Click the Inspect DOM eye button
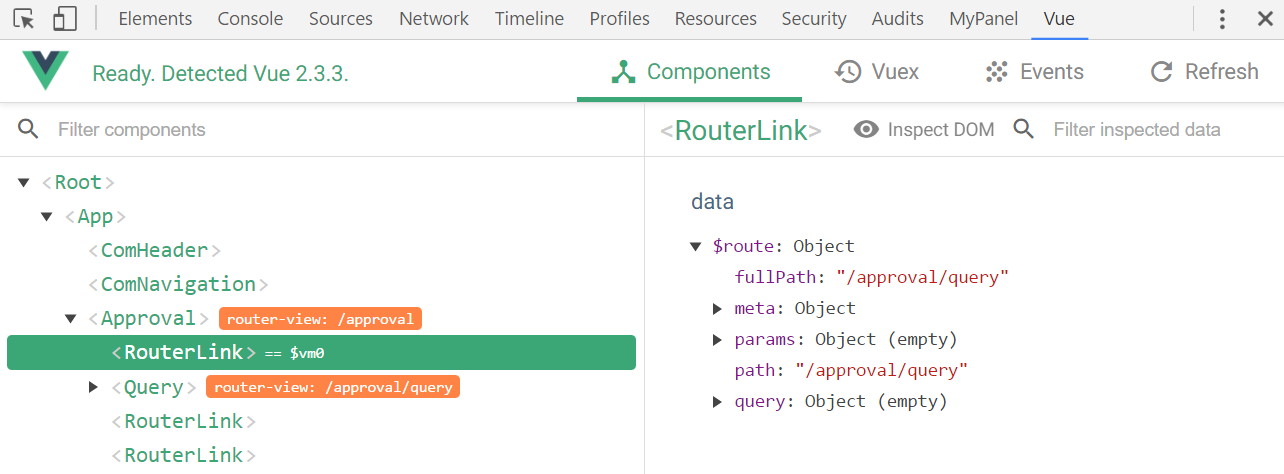The image size is (1284, 474). click(923, 130)
